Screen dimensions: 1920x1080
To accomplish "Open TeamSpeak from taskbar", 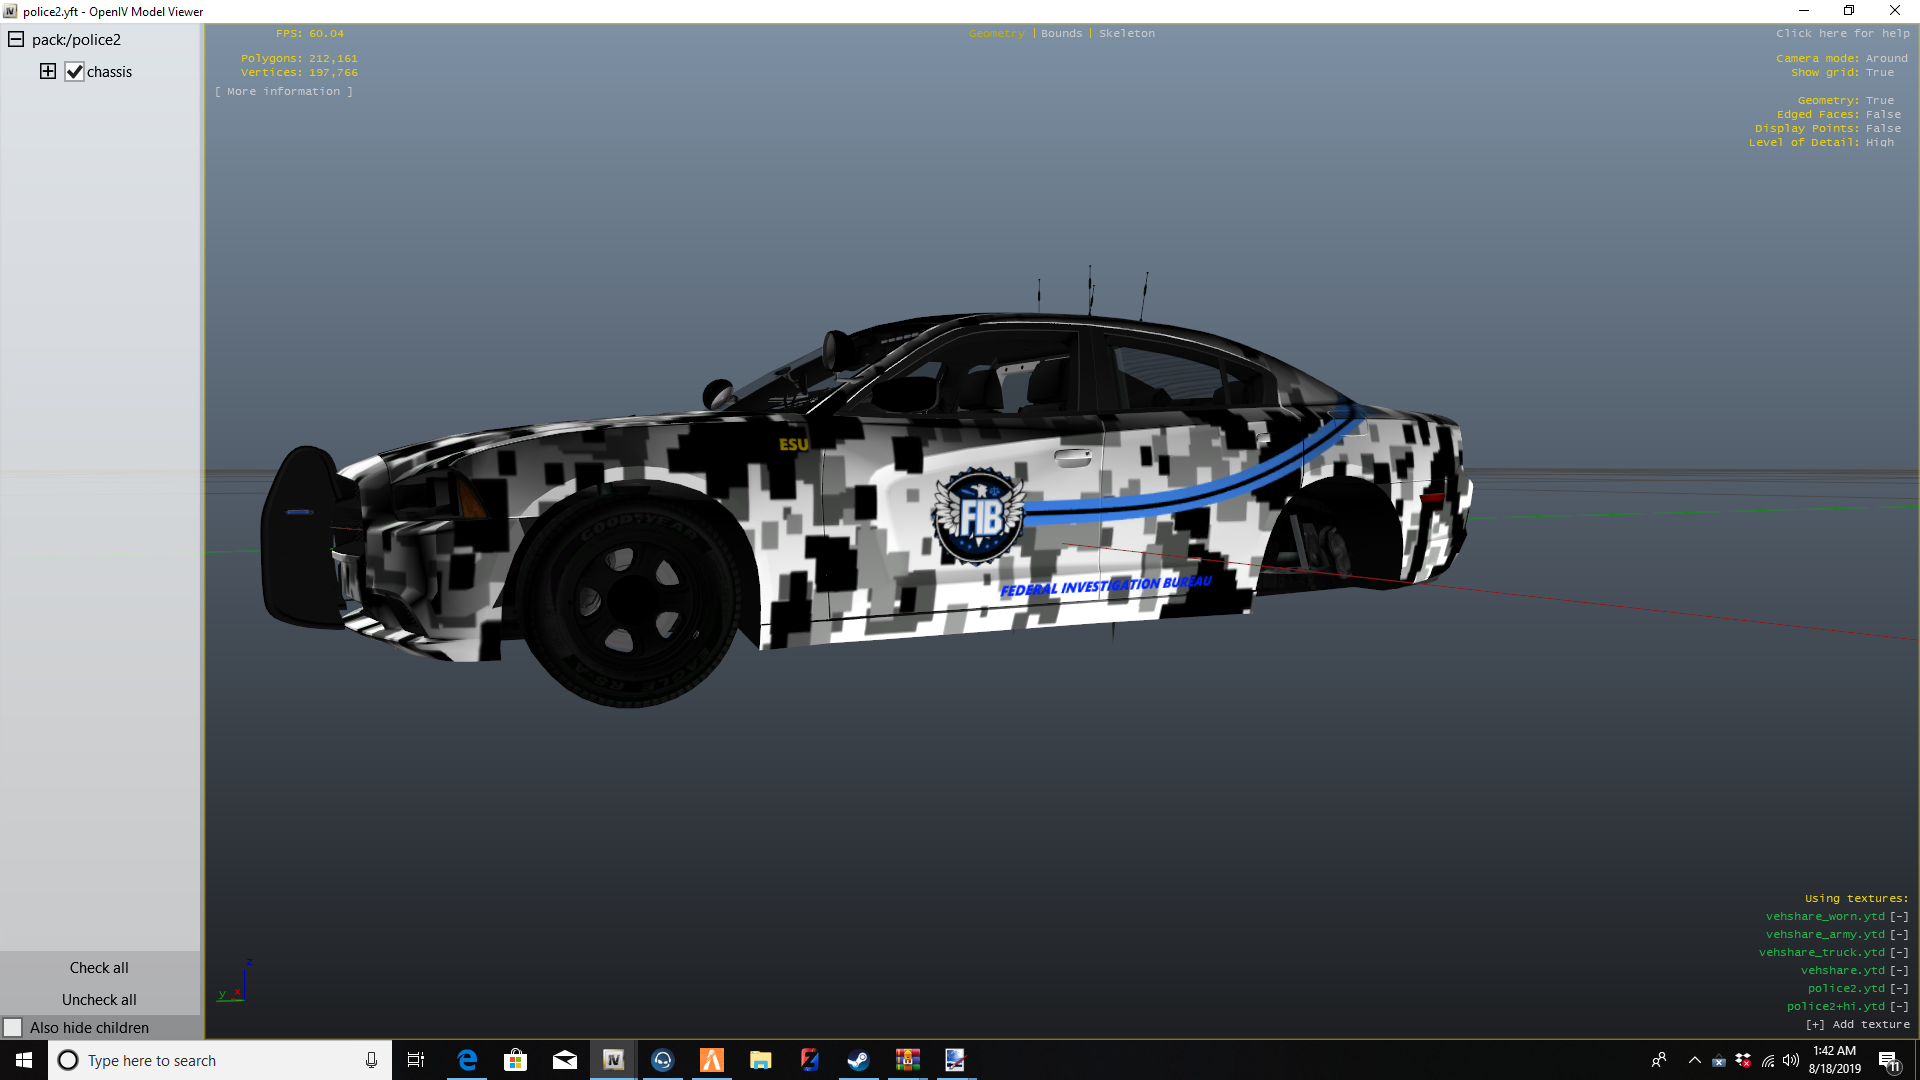I will (x=662, y=1060).
